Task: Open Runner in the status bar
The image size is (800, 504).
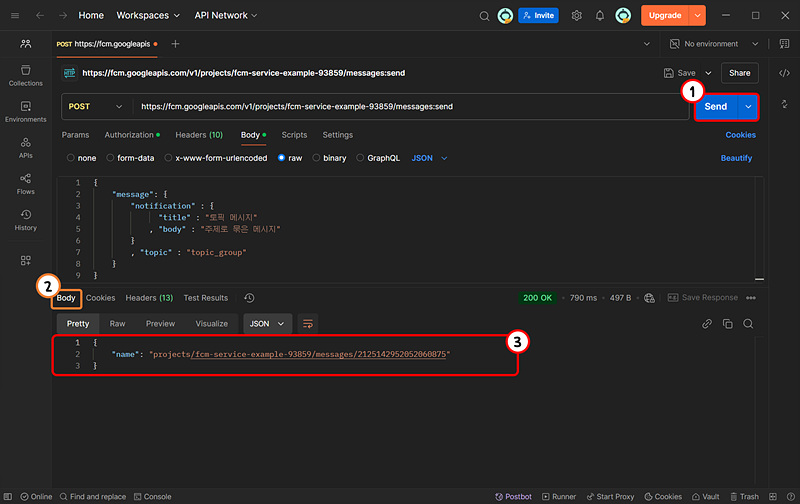Action: pos(559,497)
